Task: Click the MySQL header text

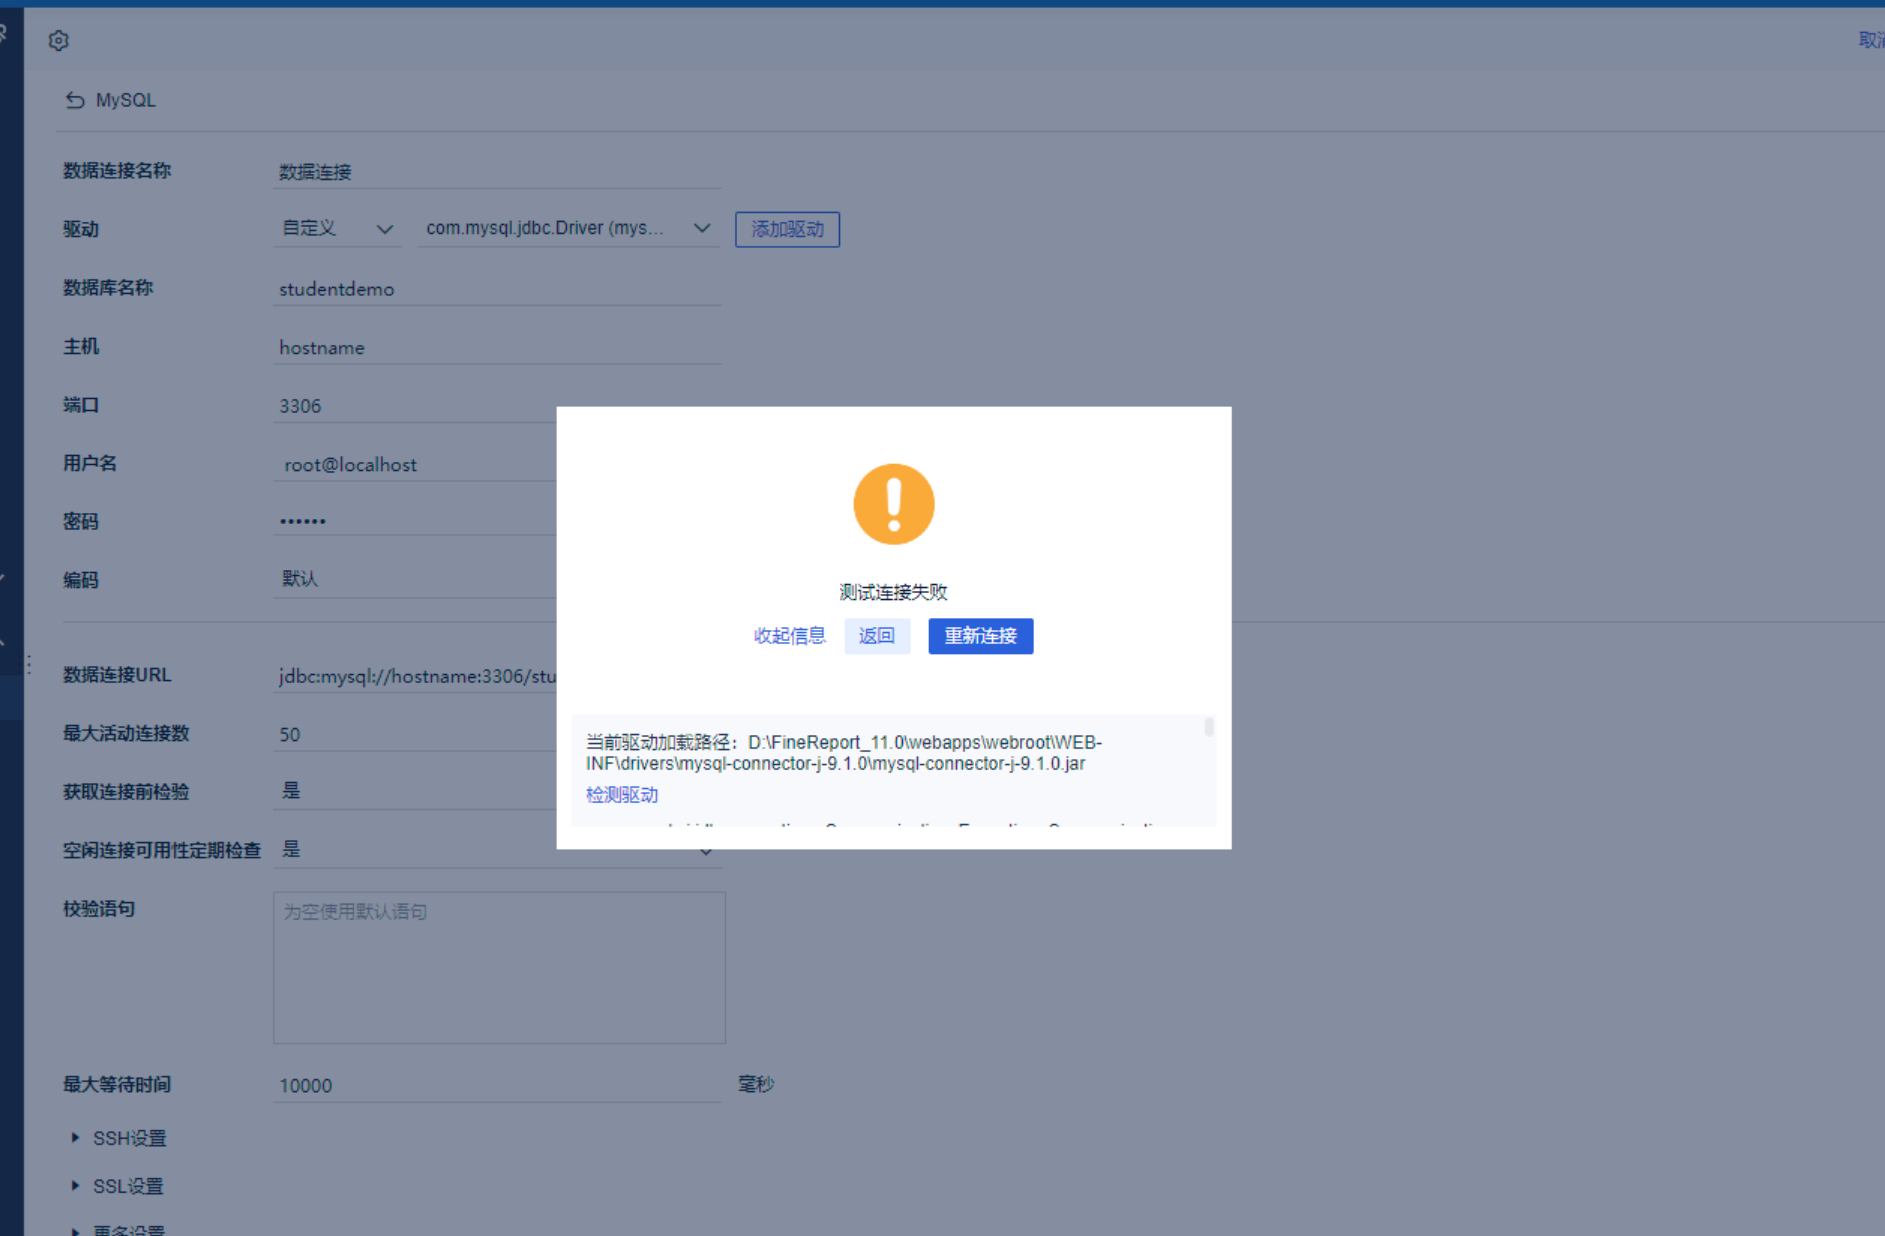Action: (126, 100)
